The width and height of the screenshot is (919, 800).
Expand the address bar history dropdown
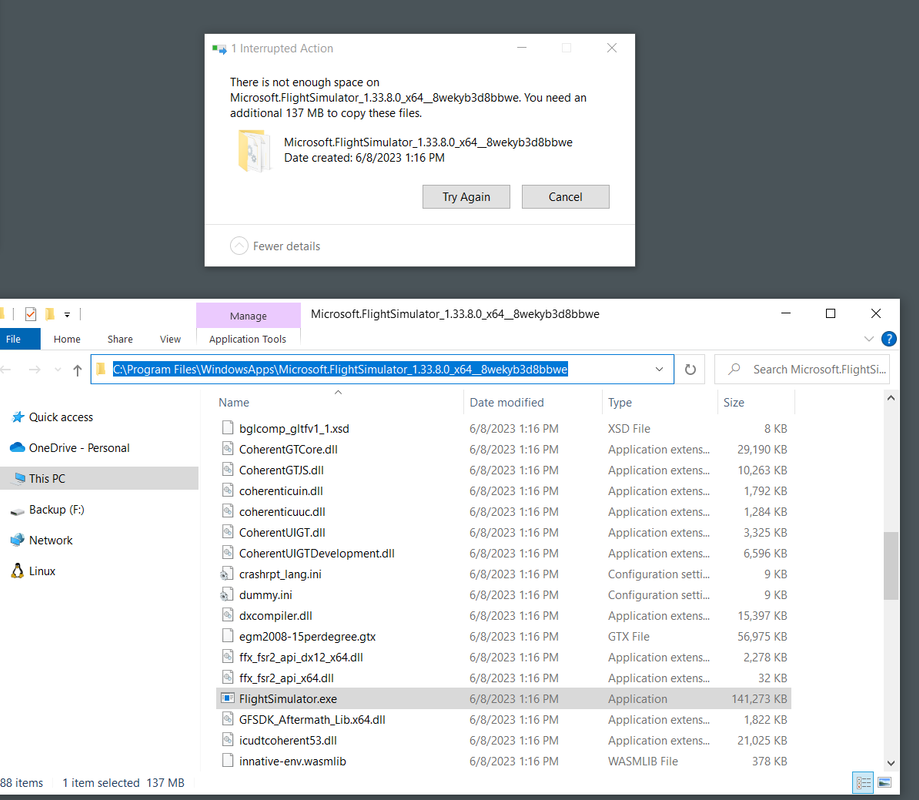click(x=659, y=369)
